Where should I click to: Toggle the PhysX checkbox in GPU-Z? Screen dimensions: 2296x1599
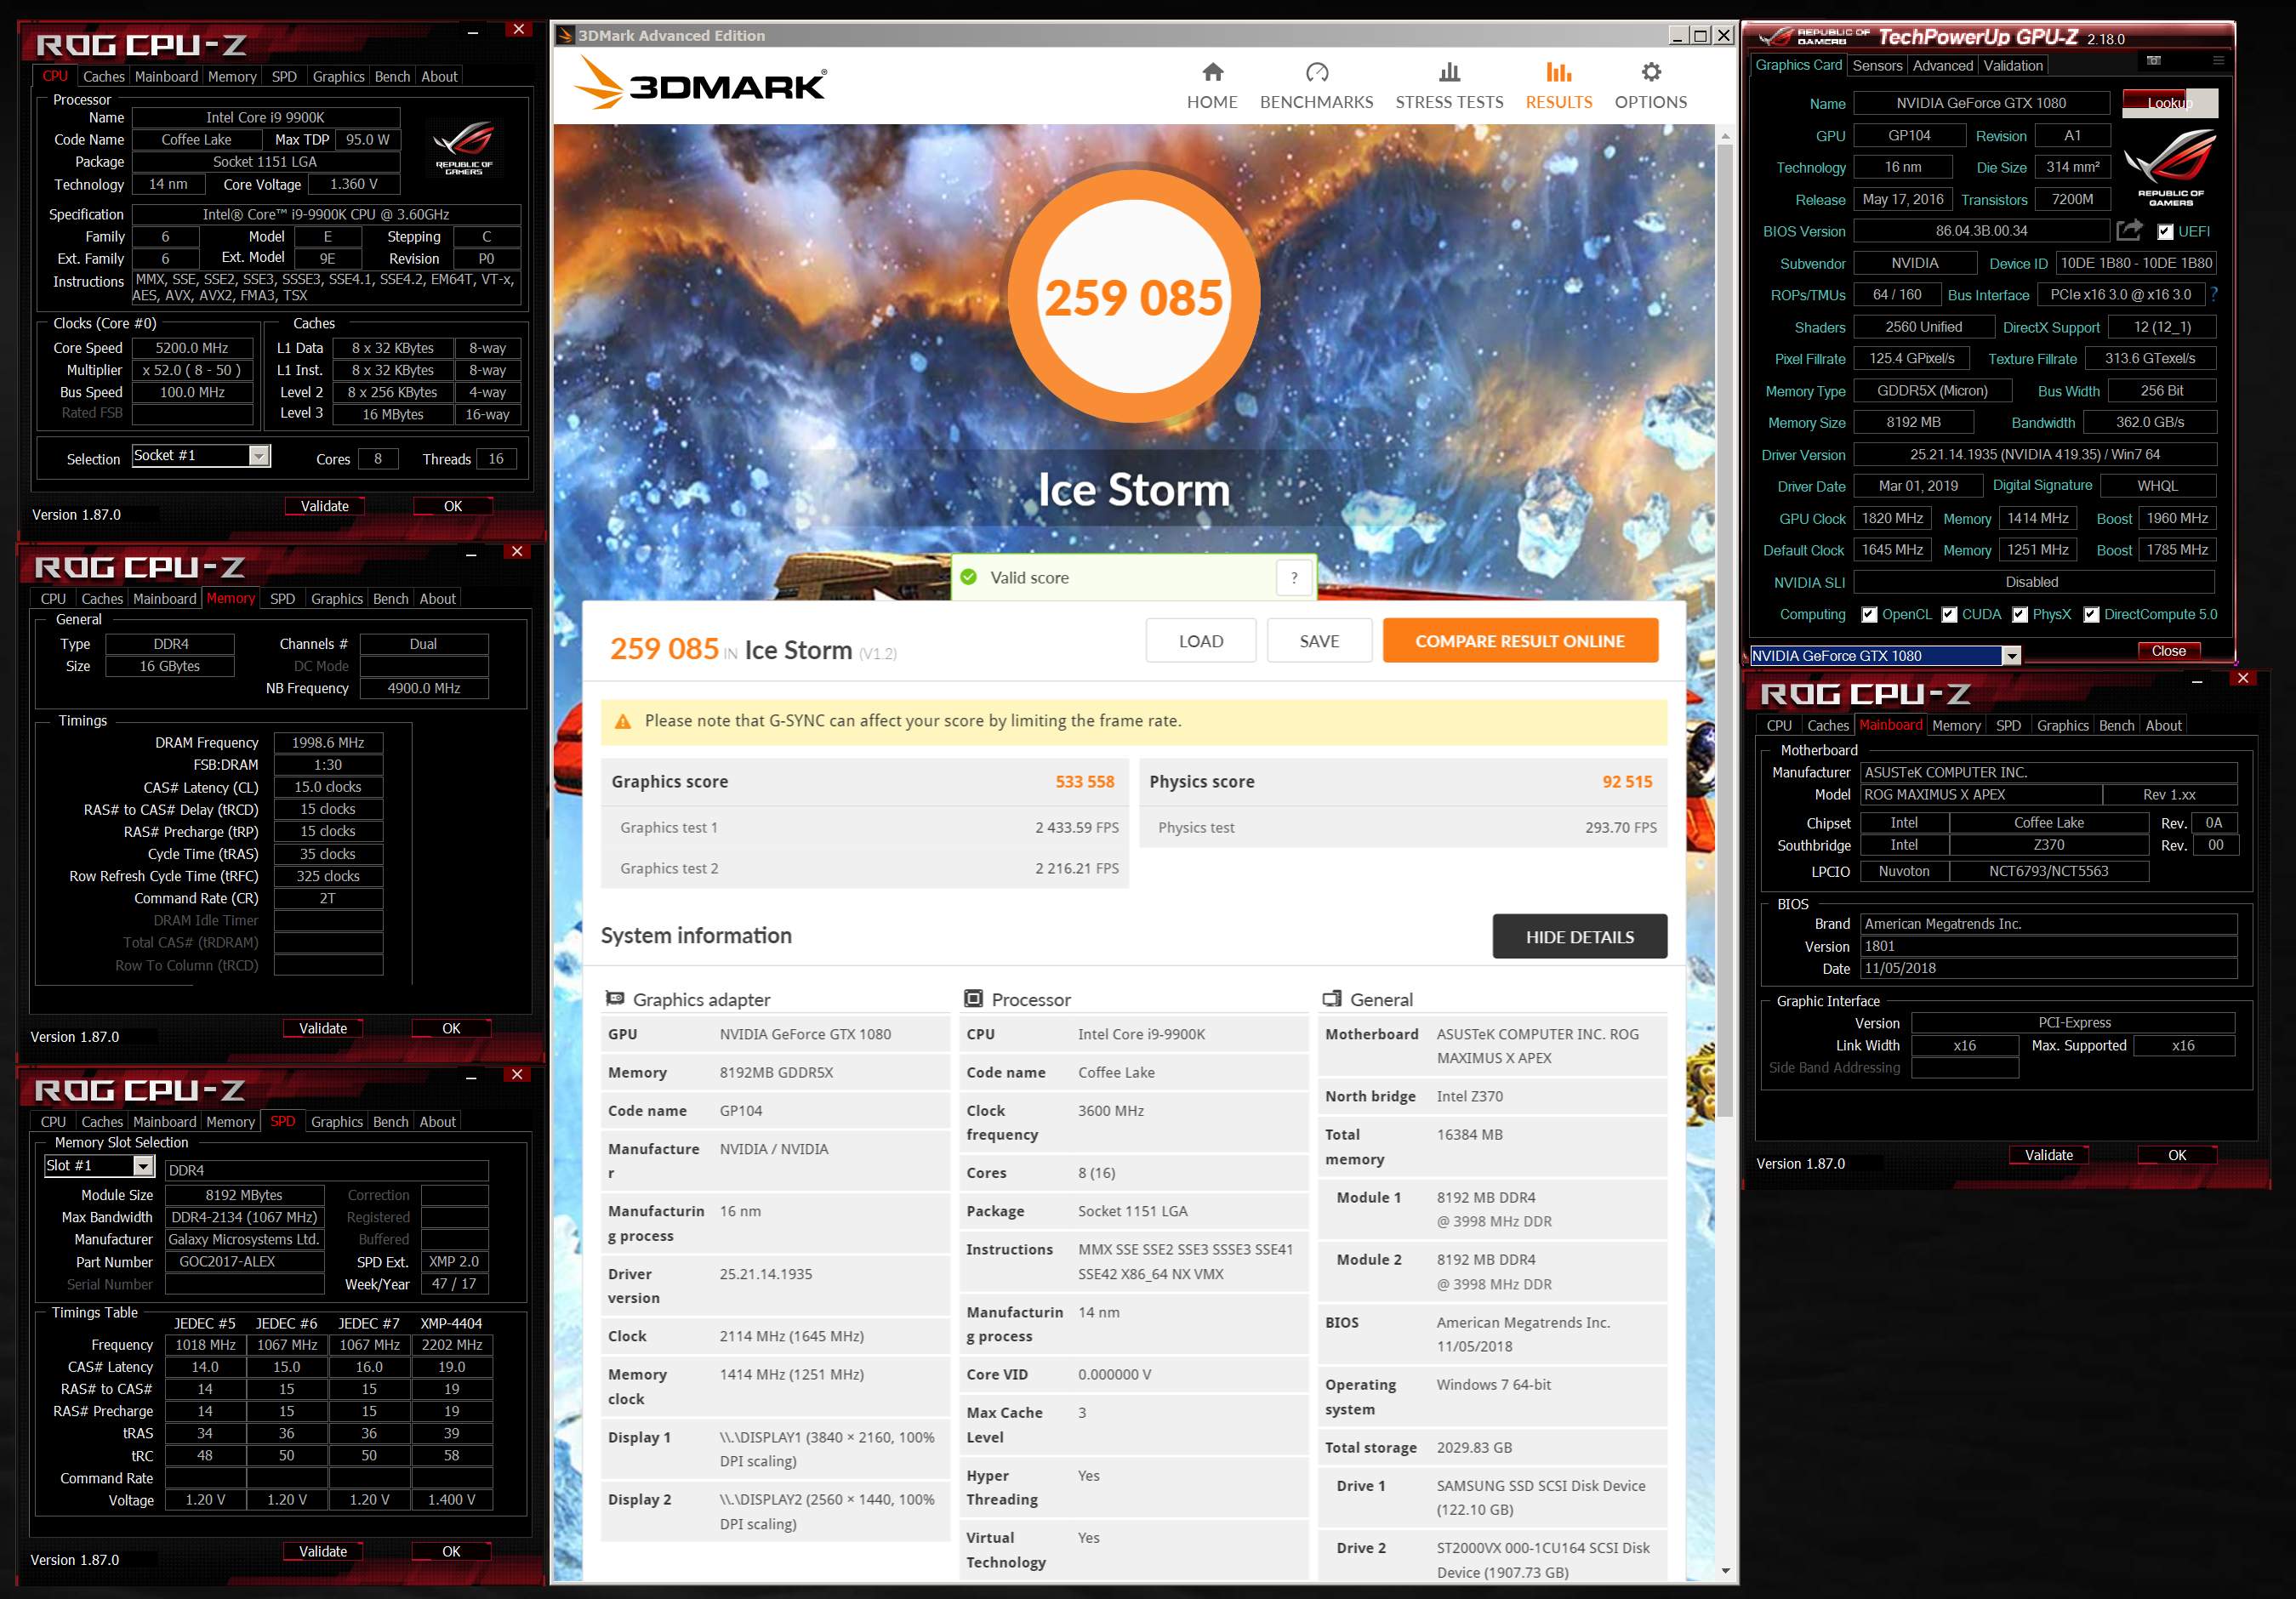[x=2020, y=614]
